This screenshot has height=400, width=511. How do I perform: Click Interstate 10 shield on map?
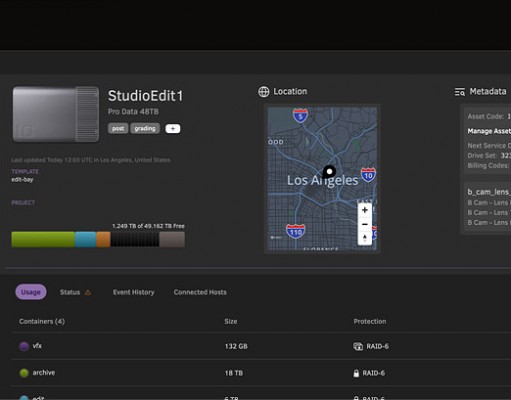pos(368,175)
